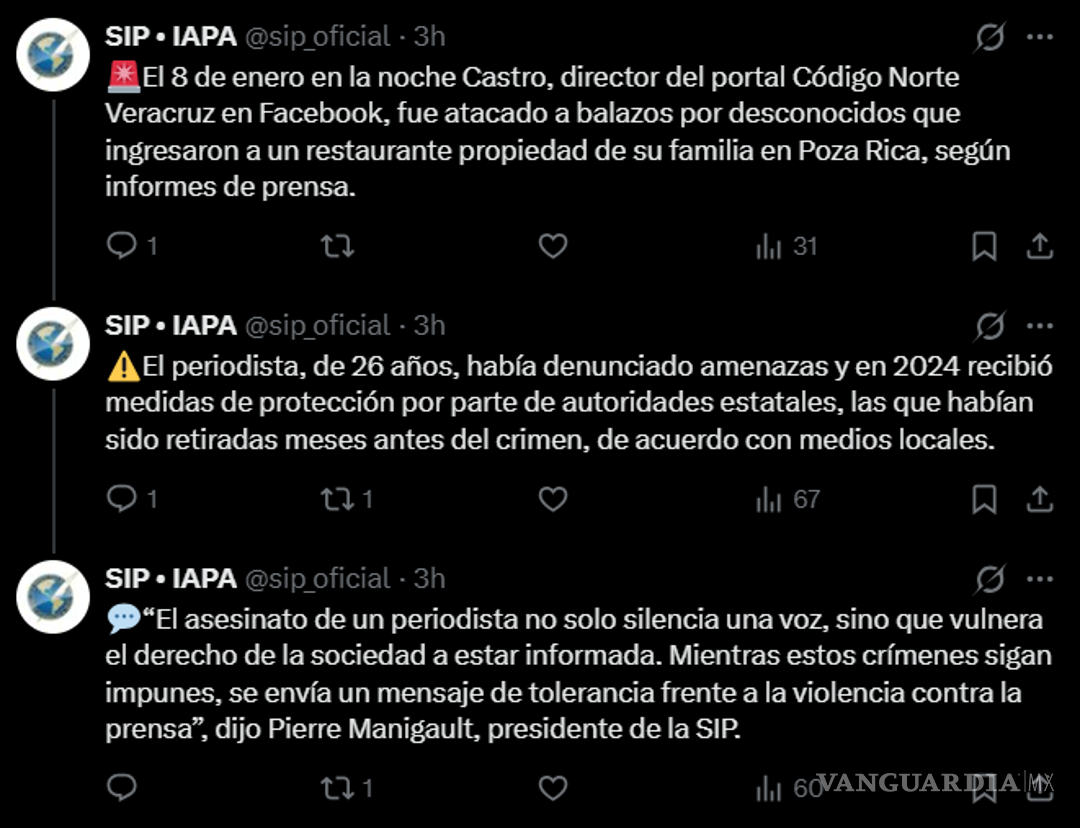Expand options menu on Pierre Manigault tweet
The height and width of the screenshot is (828, 1080).
[x=1041, y=578]
